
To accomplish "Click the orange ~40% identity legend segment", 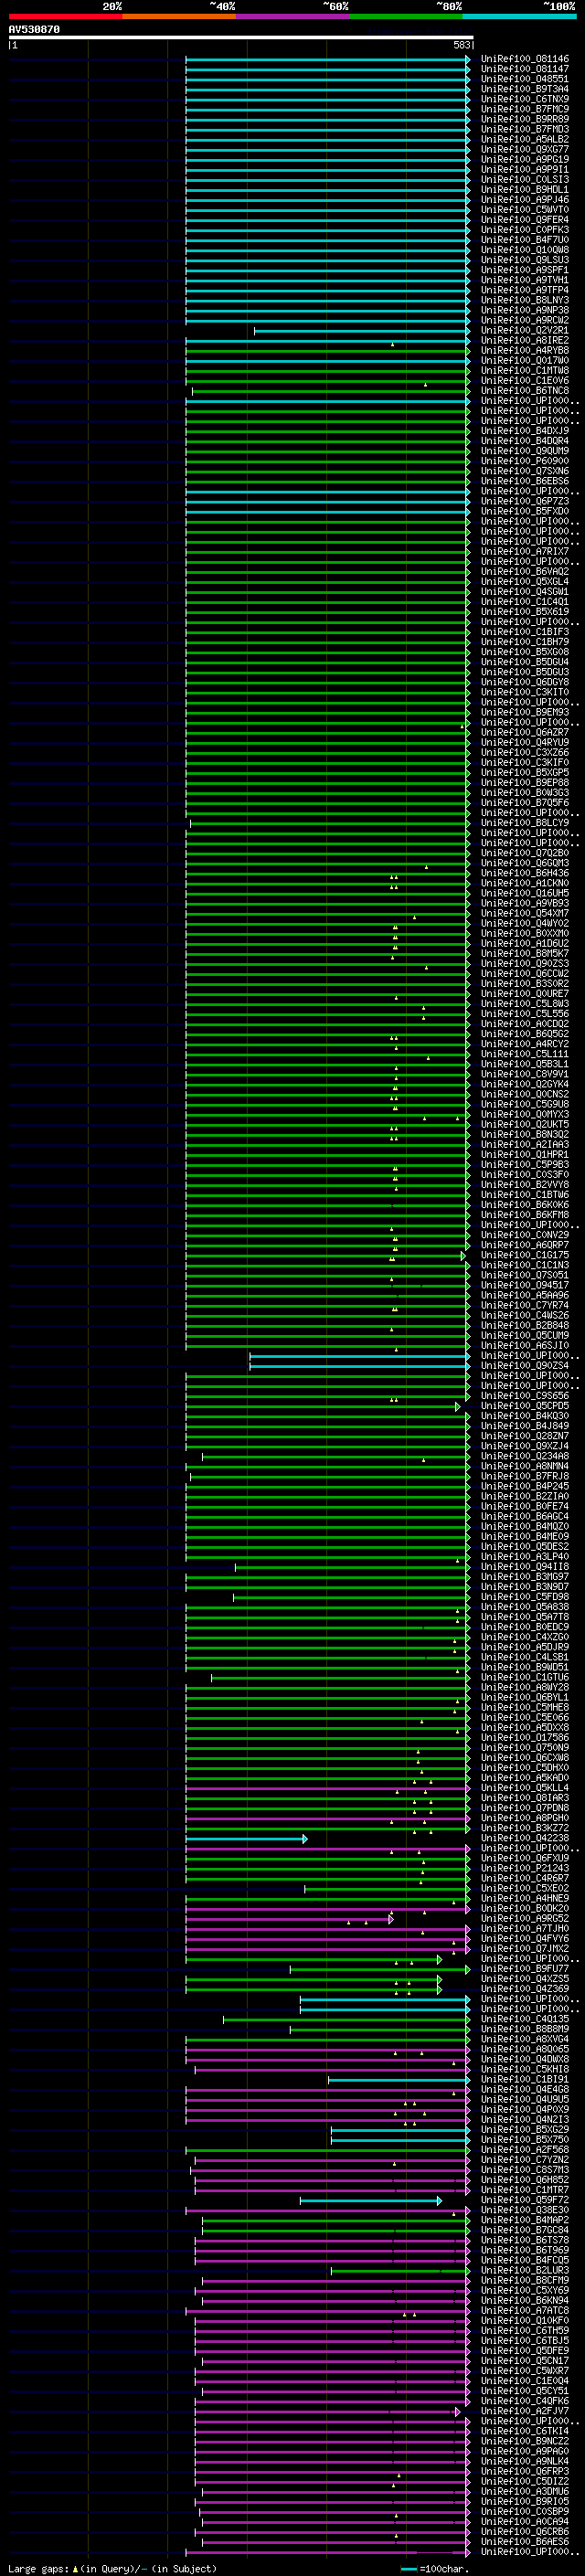I will 179,16.
